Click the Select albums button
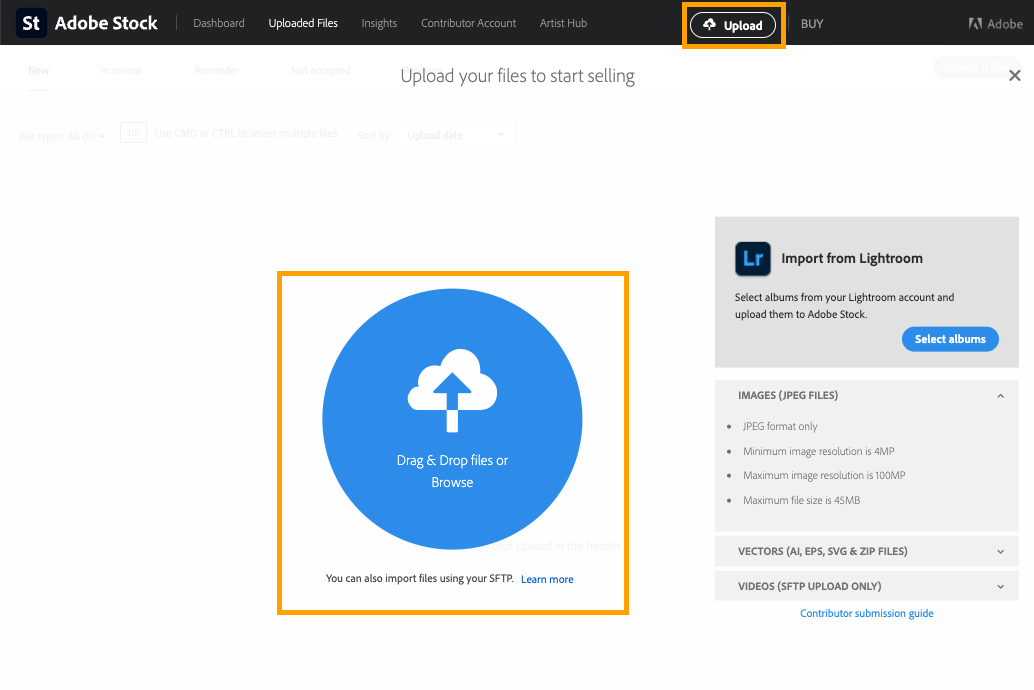Viewport: 1034px width, 690px height. pyautogui.click(x=949, y=339)
